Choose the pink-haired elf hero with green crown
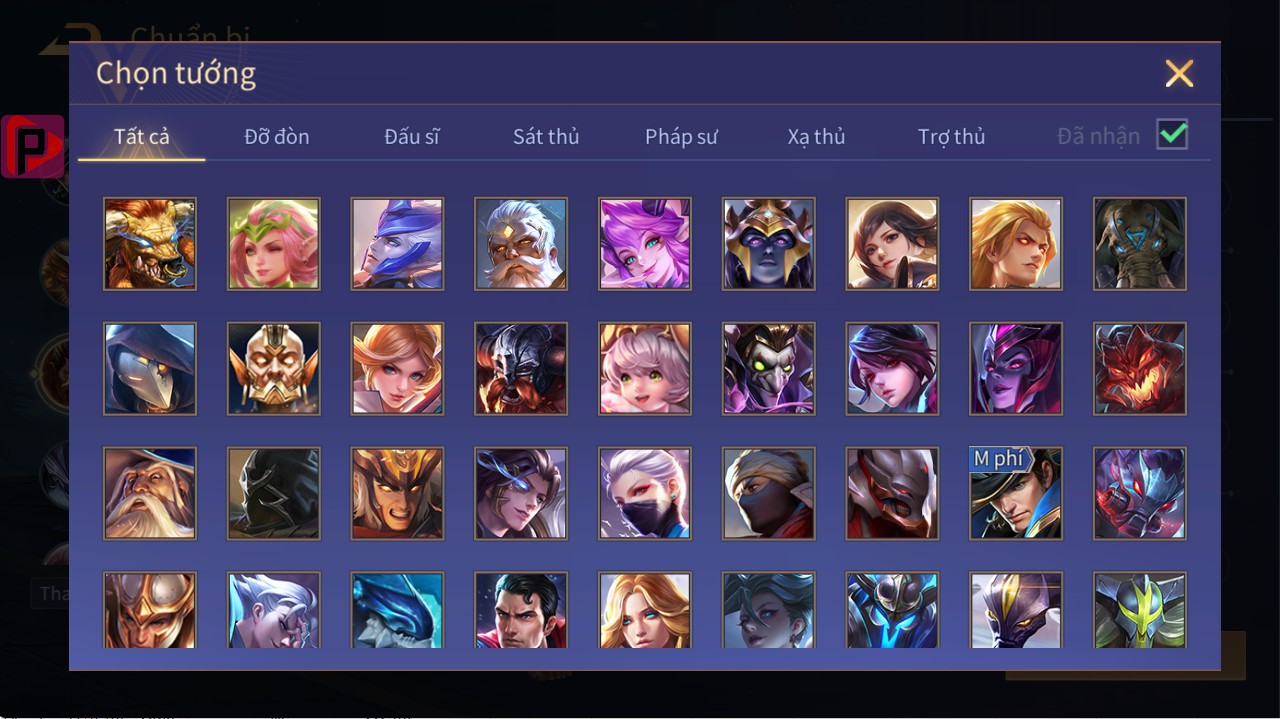The height and width of the screenshot is (719, 1280). coord(274,244)
